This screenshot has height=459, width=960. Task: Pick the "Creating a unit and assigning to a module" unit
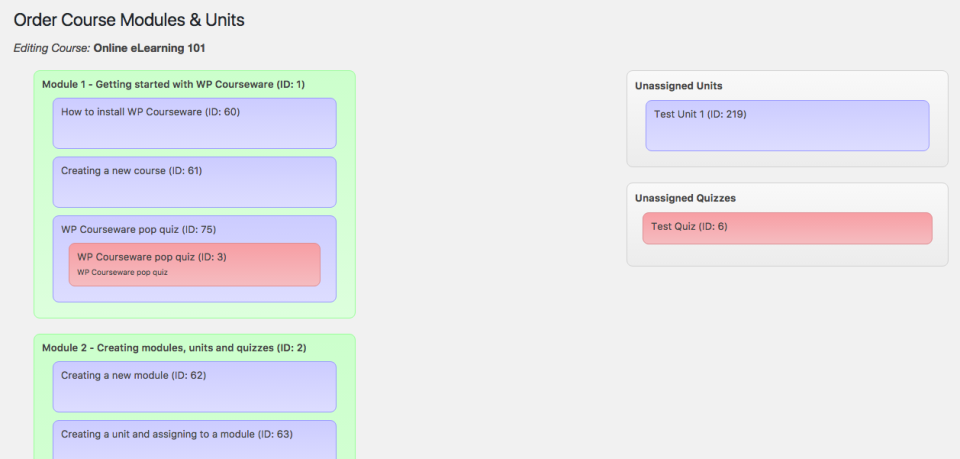click(176, 435)
